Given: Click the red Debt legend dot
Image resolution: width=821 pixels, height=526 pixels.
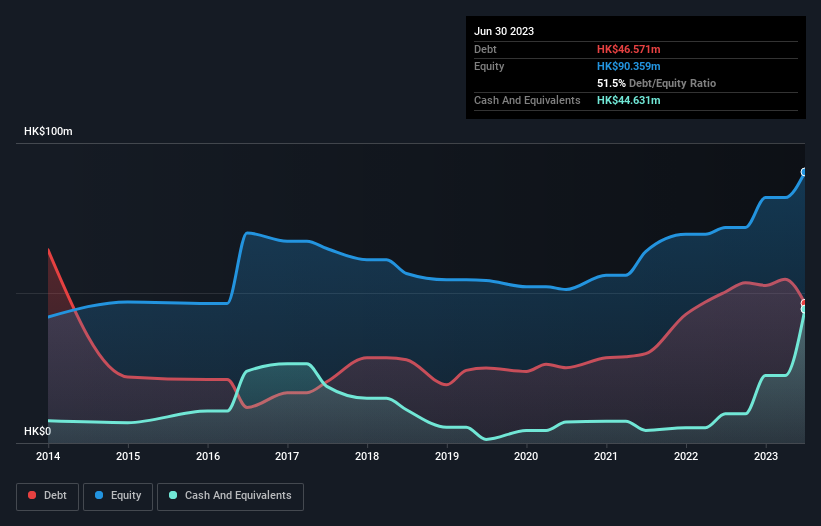Looking at the screenshot, I should 32,495.
